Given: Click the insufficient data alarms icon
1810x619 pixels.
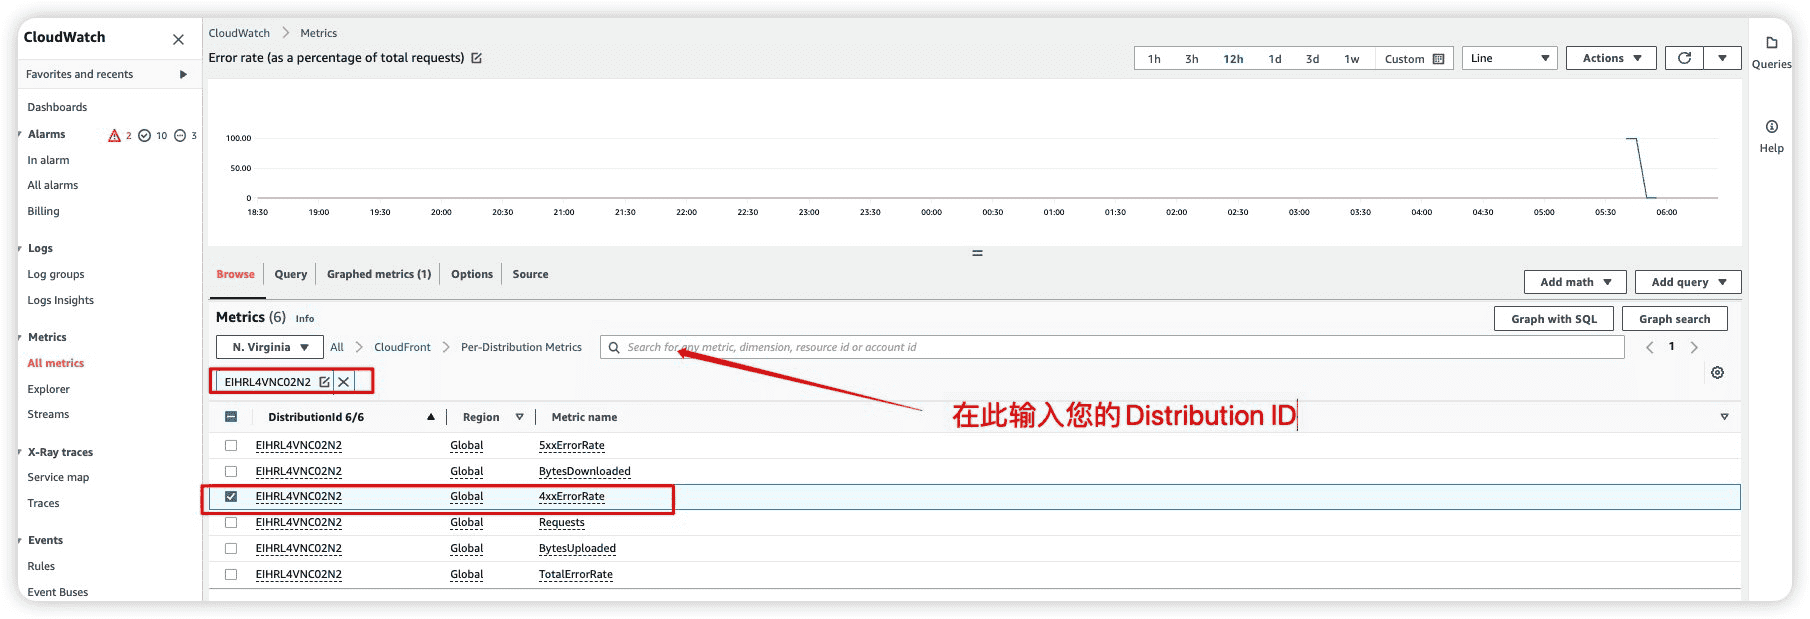Looking at the screenshot, I should 180,135.
